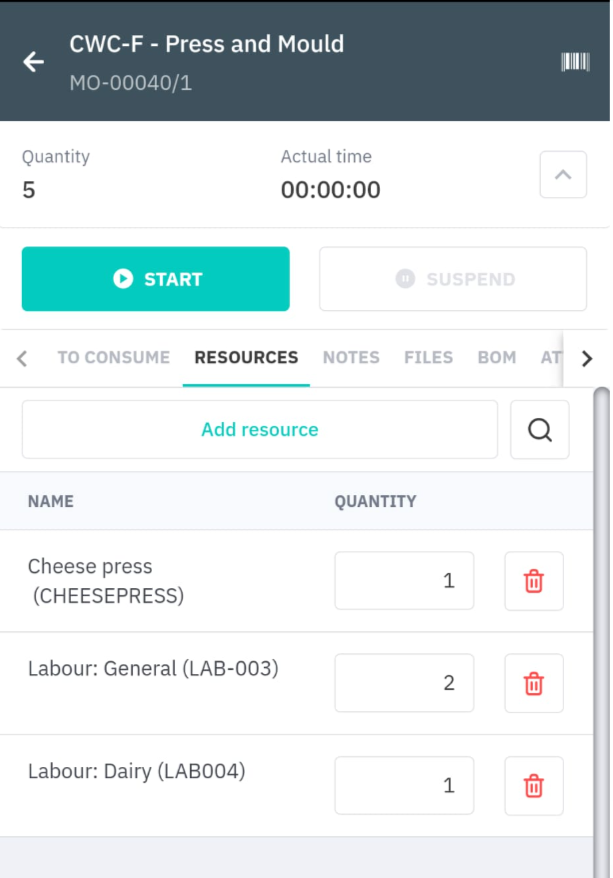Delete the Labour: Dairy (LAB004) row
This screenshot has width=613, height=878.
(x=534, y=786)
